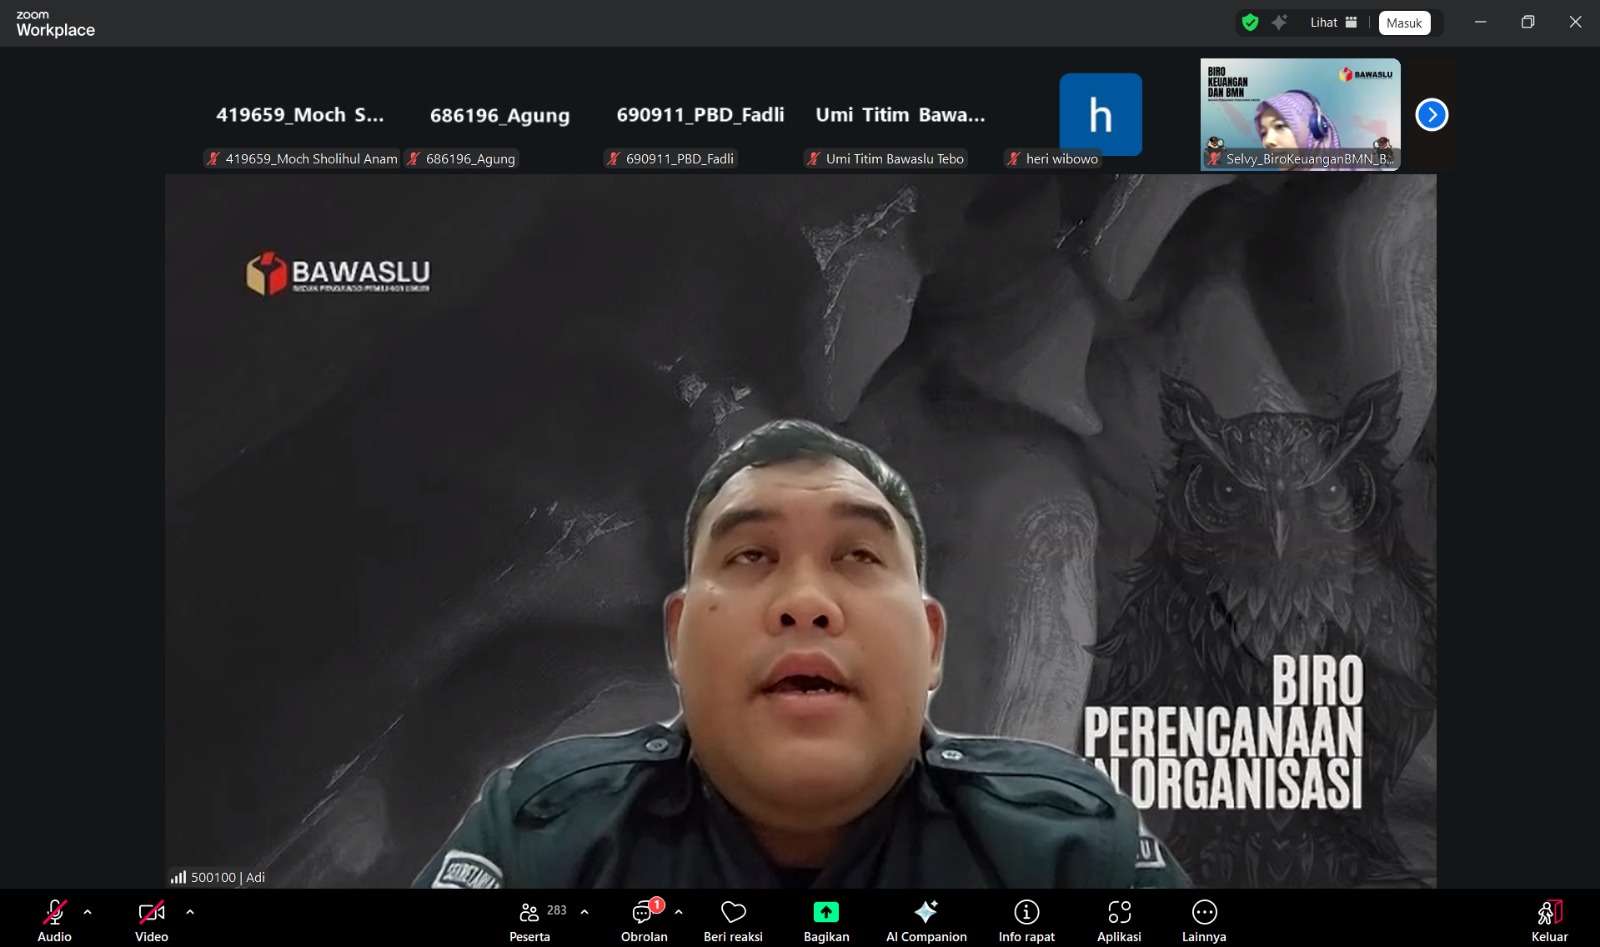Viewport: 1600px width, 947px height.
Task: Expand the Peserta options caret
Action: [585, 912]
